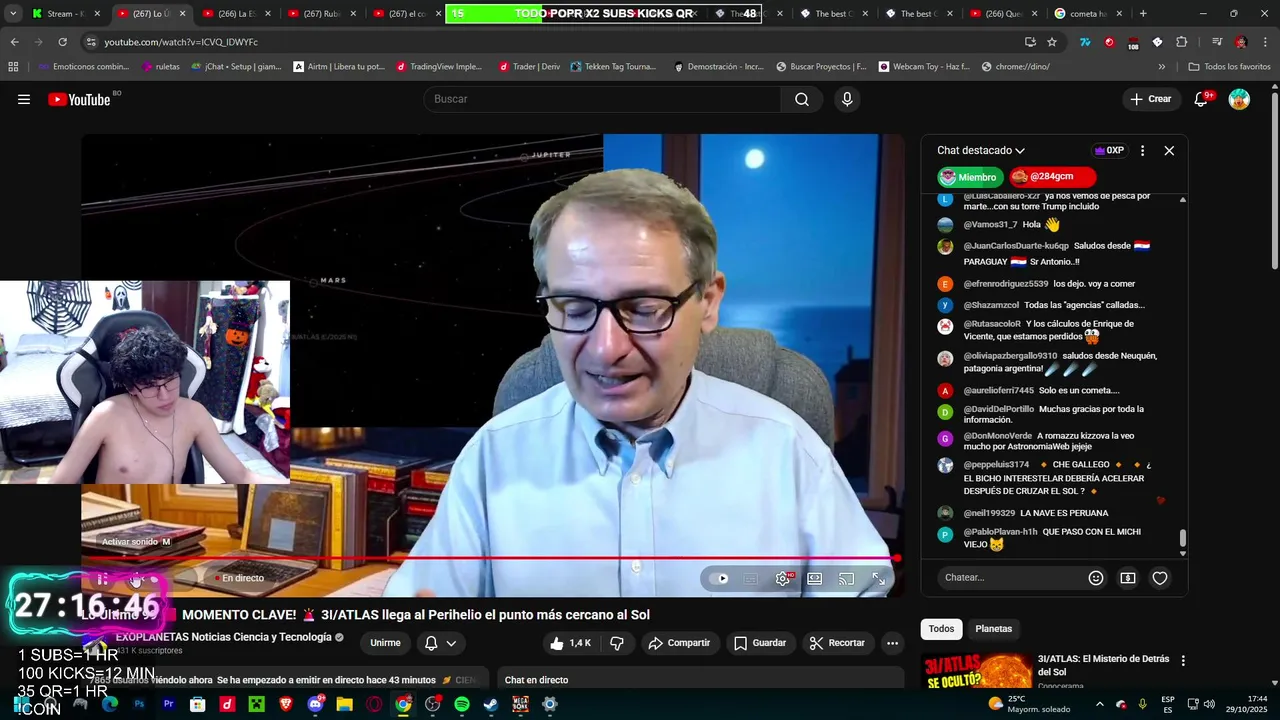Bookmark this page with star icon

coord(1052,42)
